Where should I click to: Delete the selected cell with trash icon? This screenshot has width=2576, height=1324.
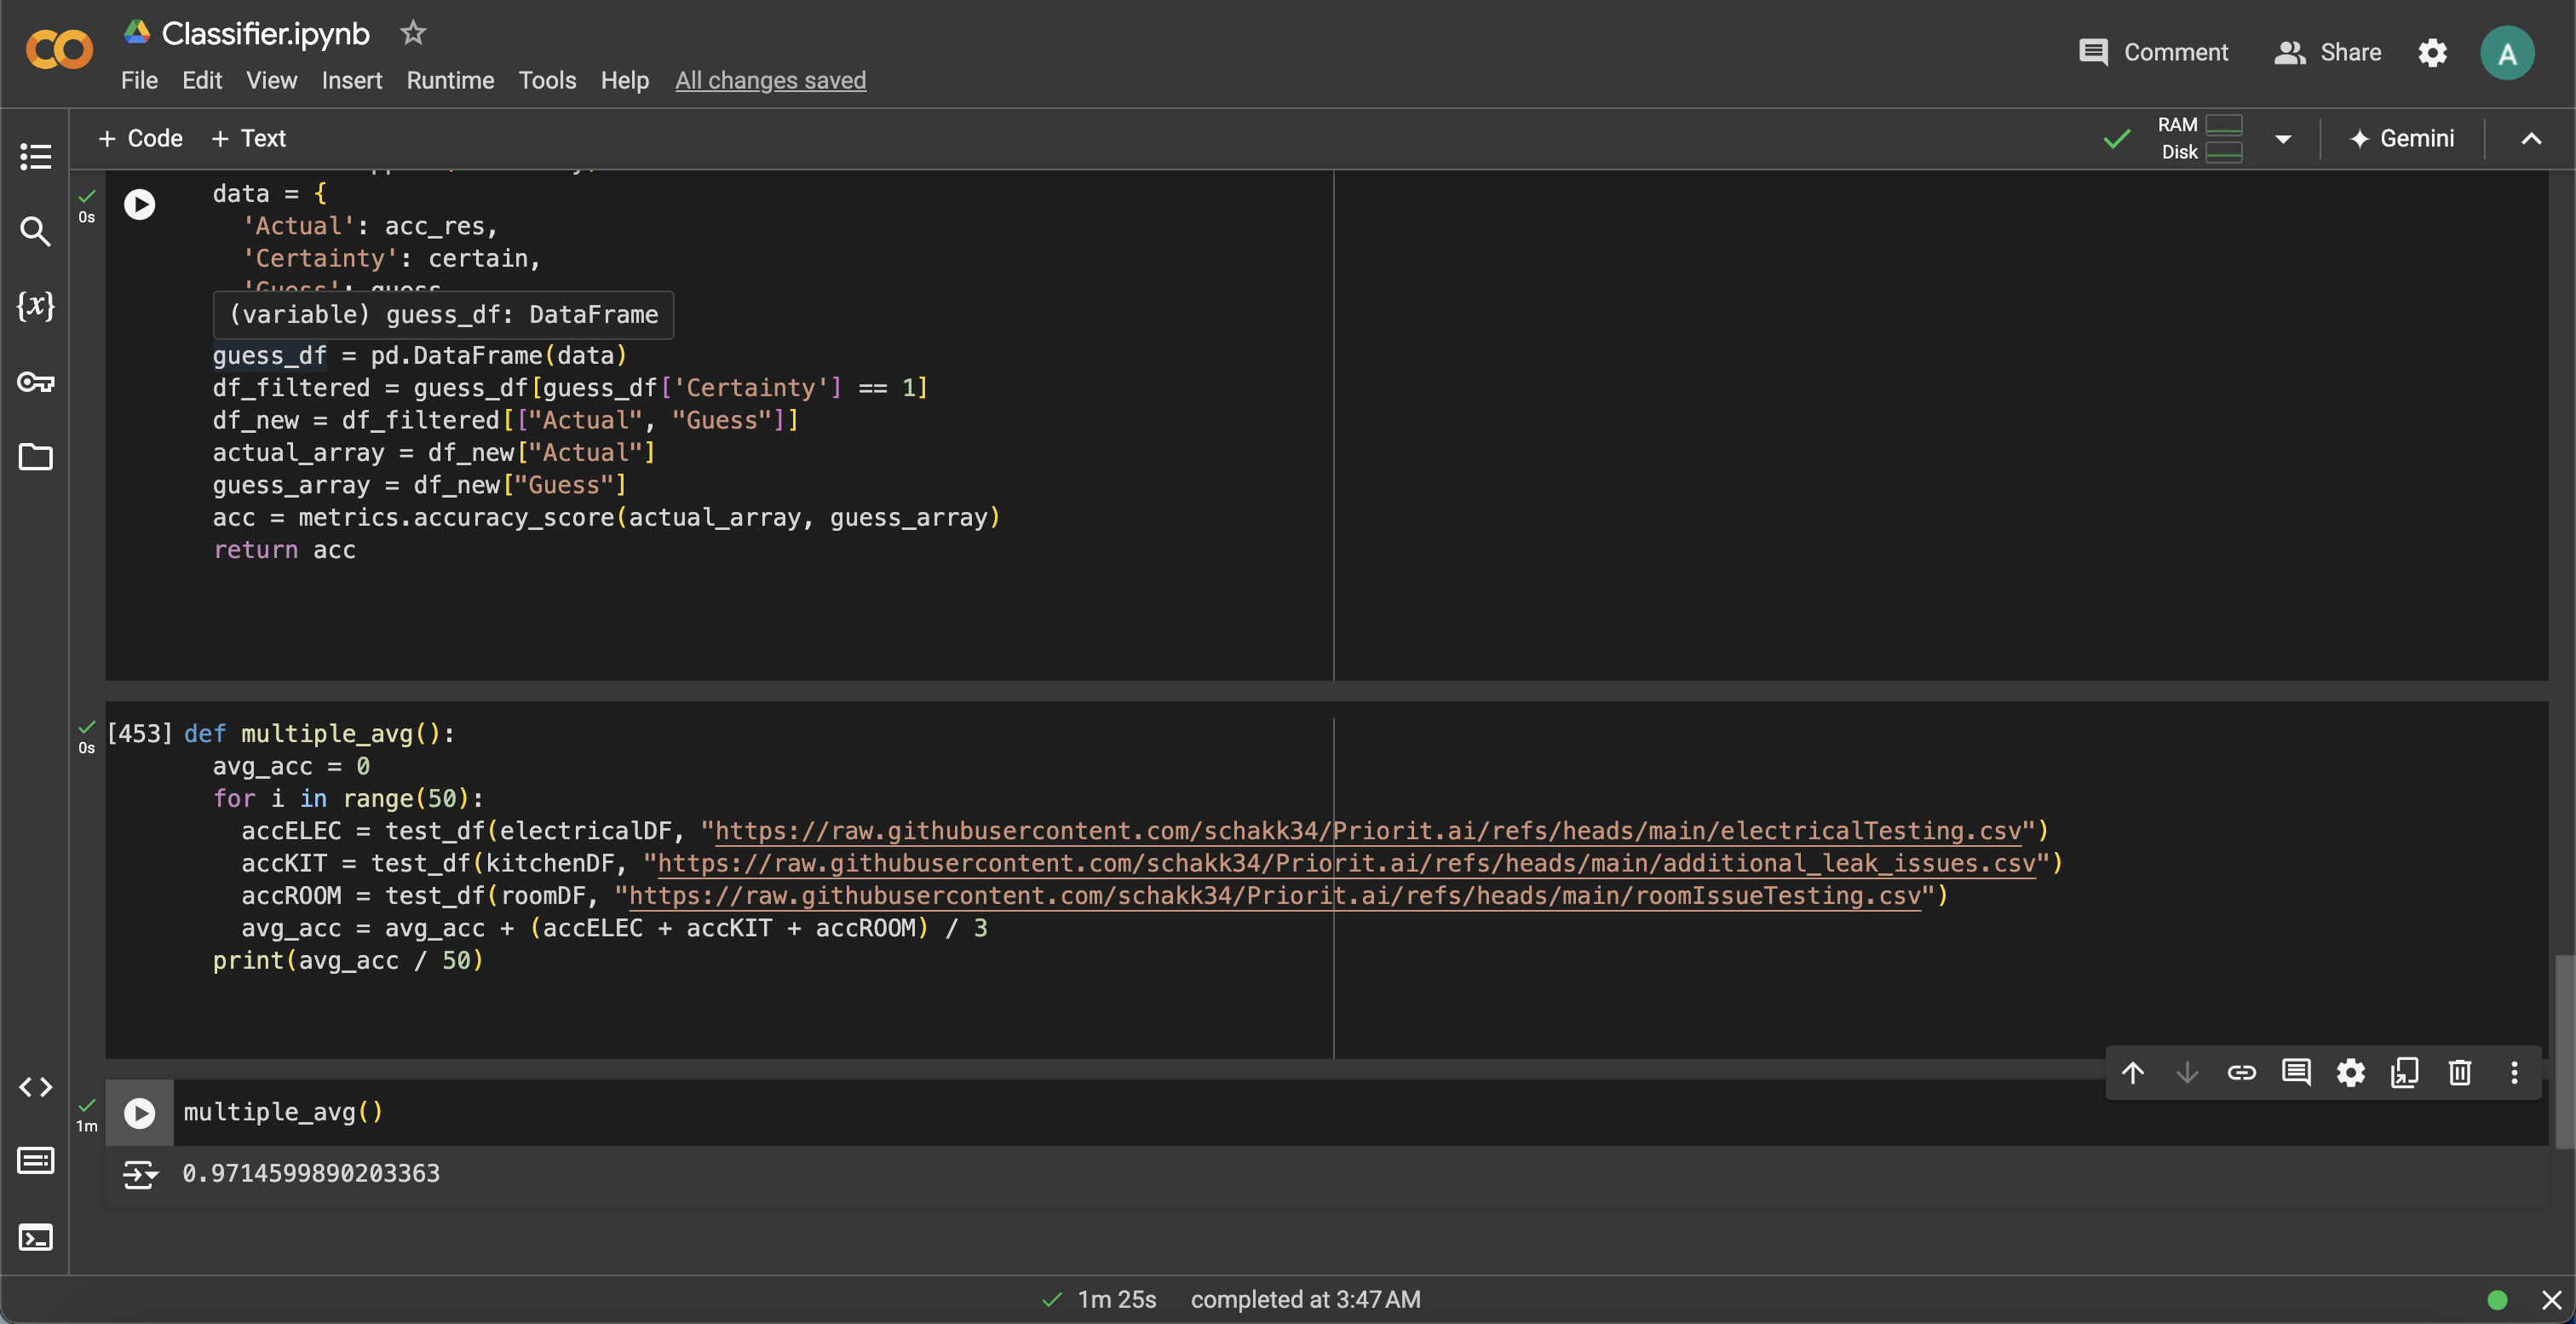click(2459, 1073)
